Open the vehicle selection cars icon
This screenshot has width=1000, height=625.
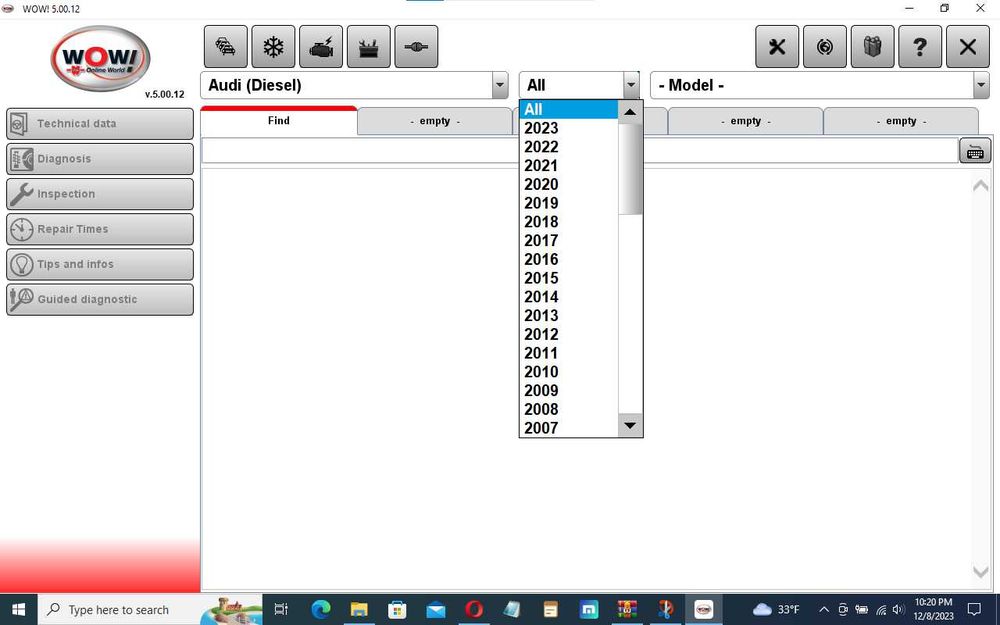coord(226,47)
